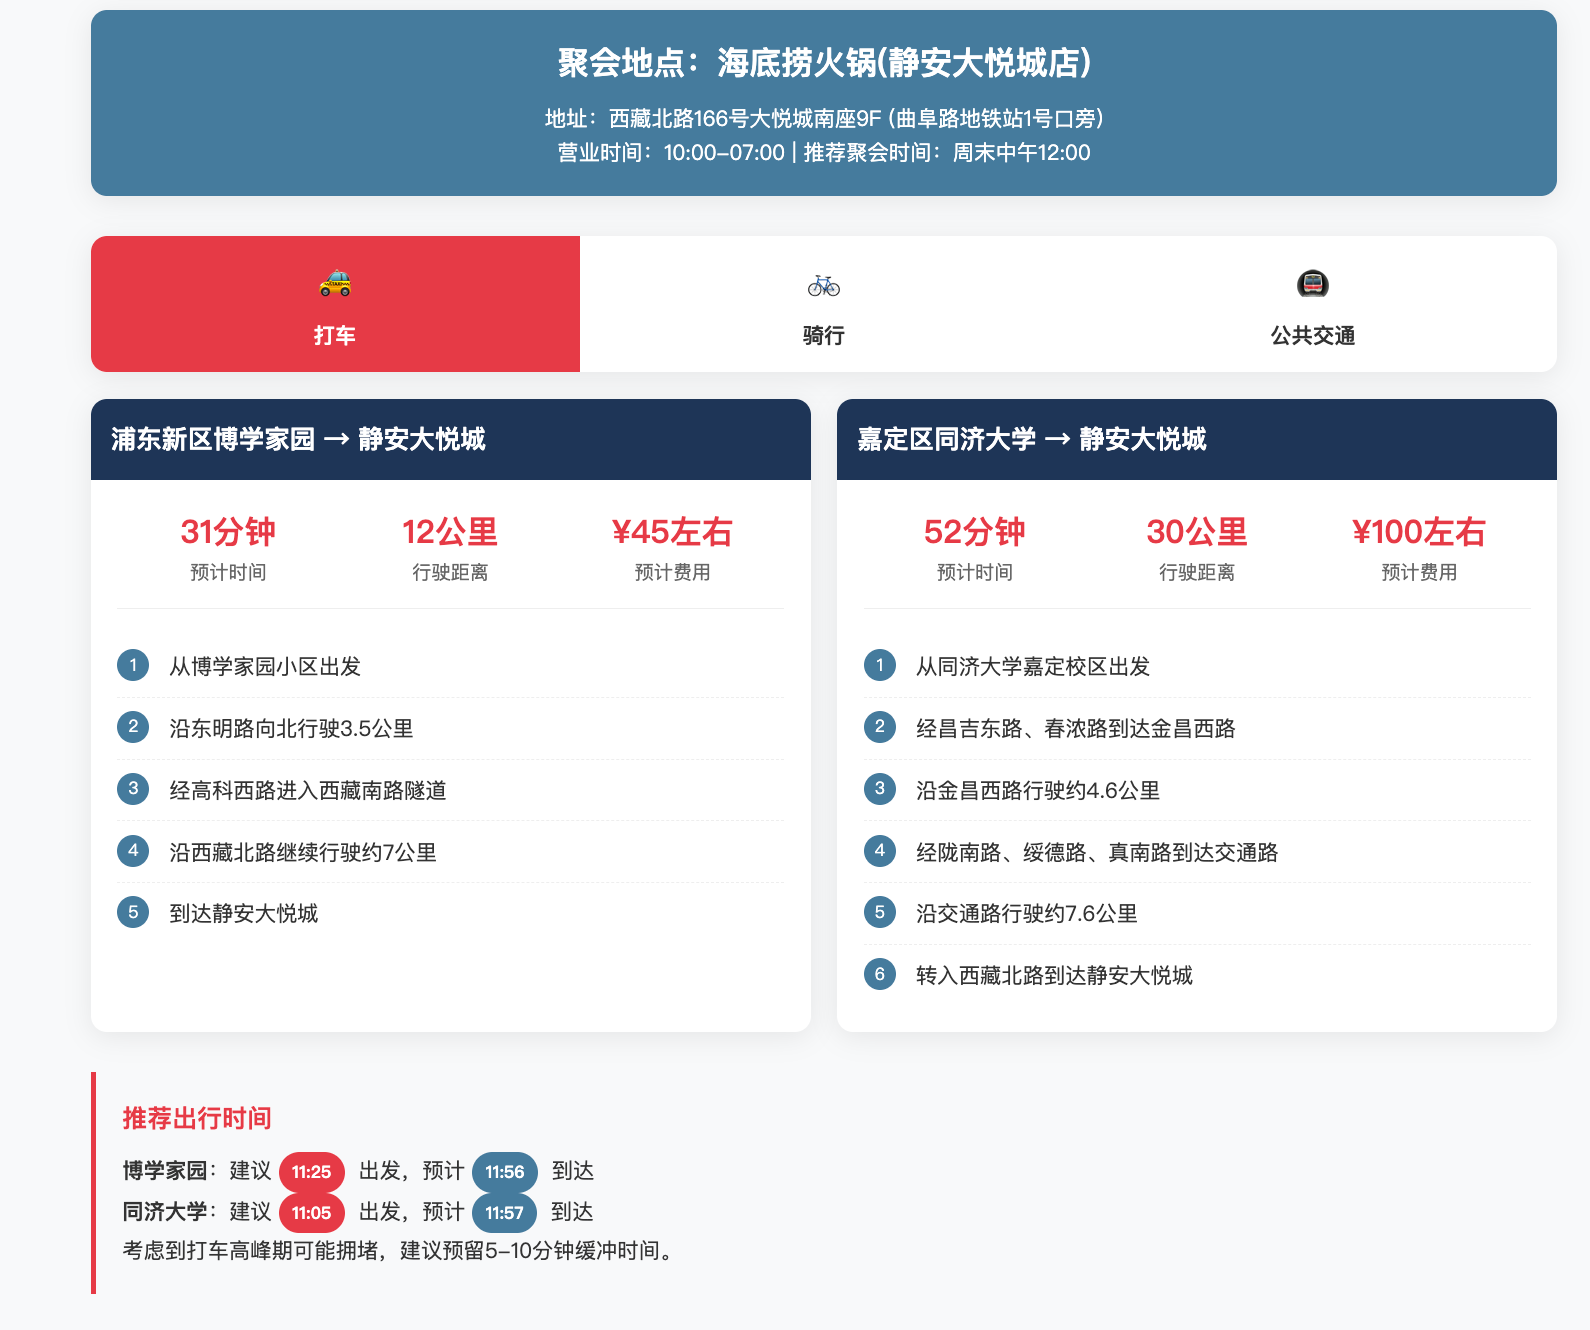This screenshot has width=1590, height=1330.
Task: Switch to the 公共交通 tab label
Action: 1312,336
